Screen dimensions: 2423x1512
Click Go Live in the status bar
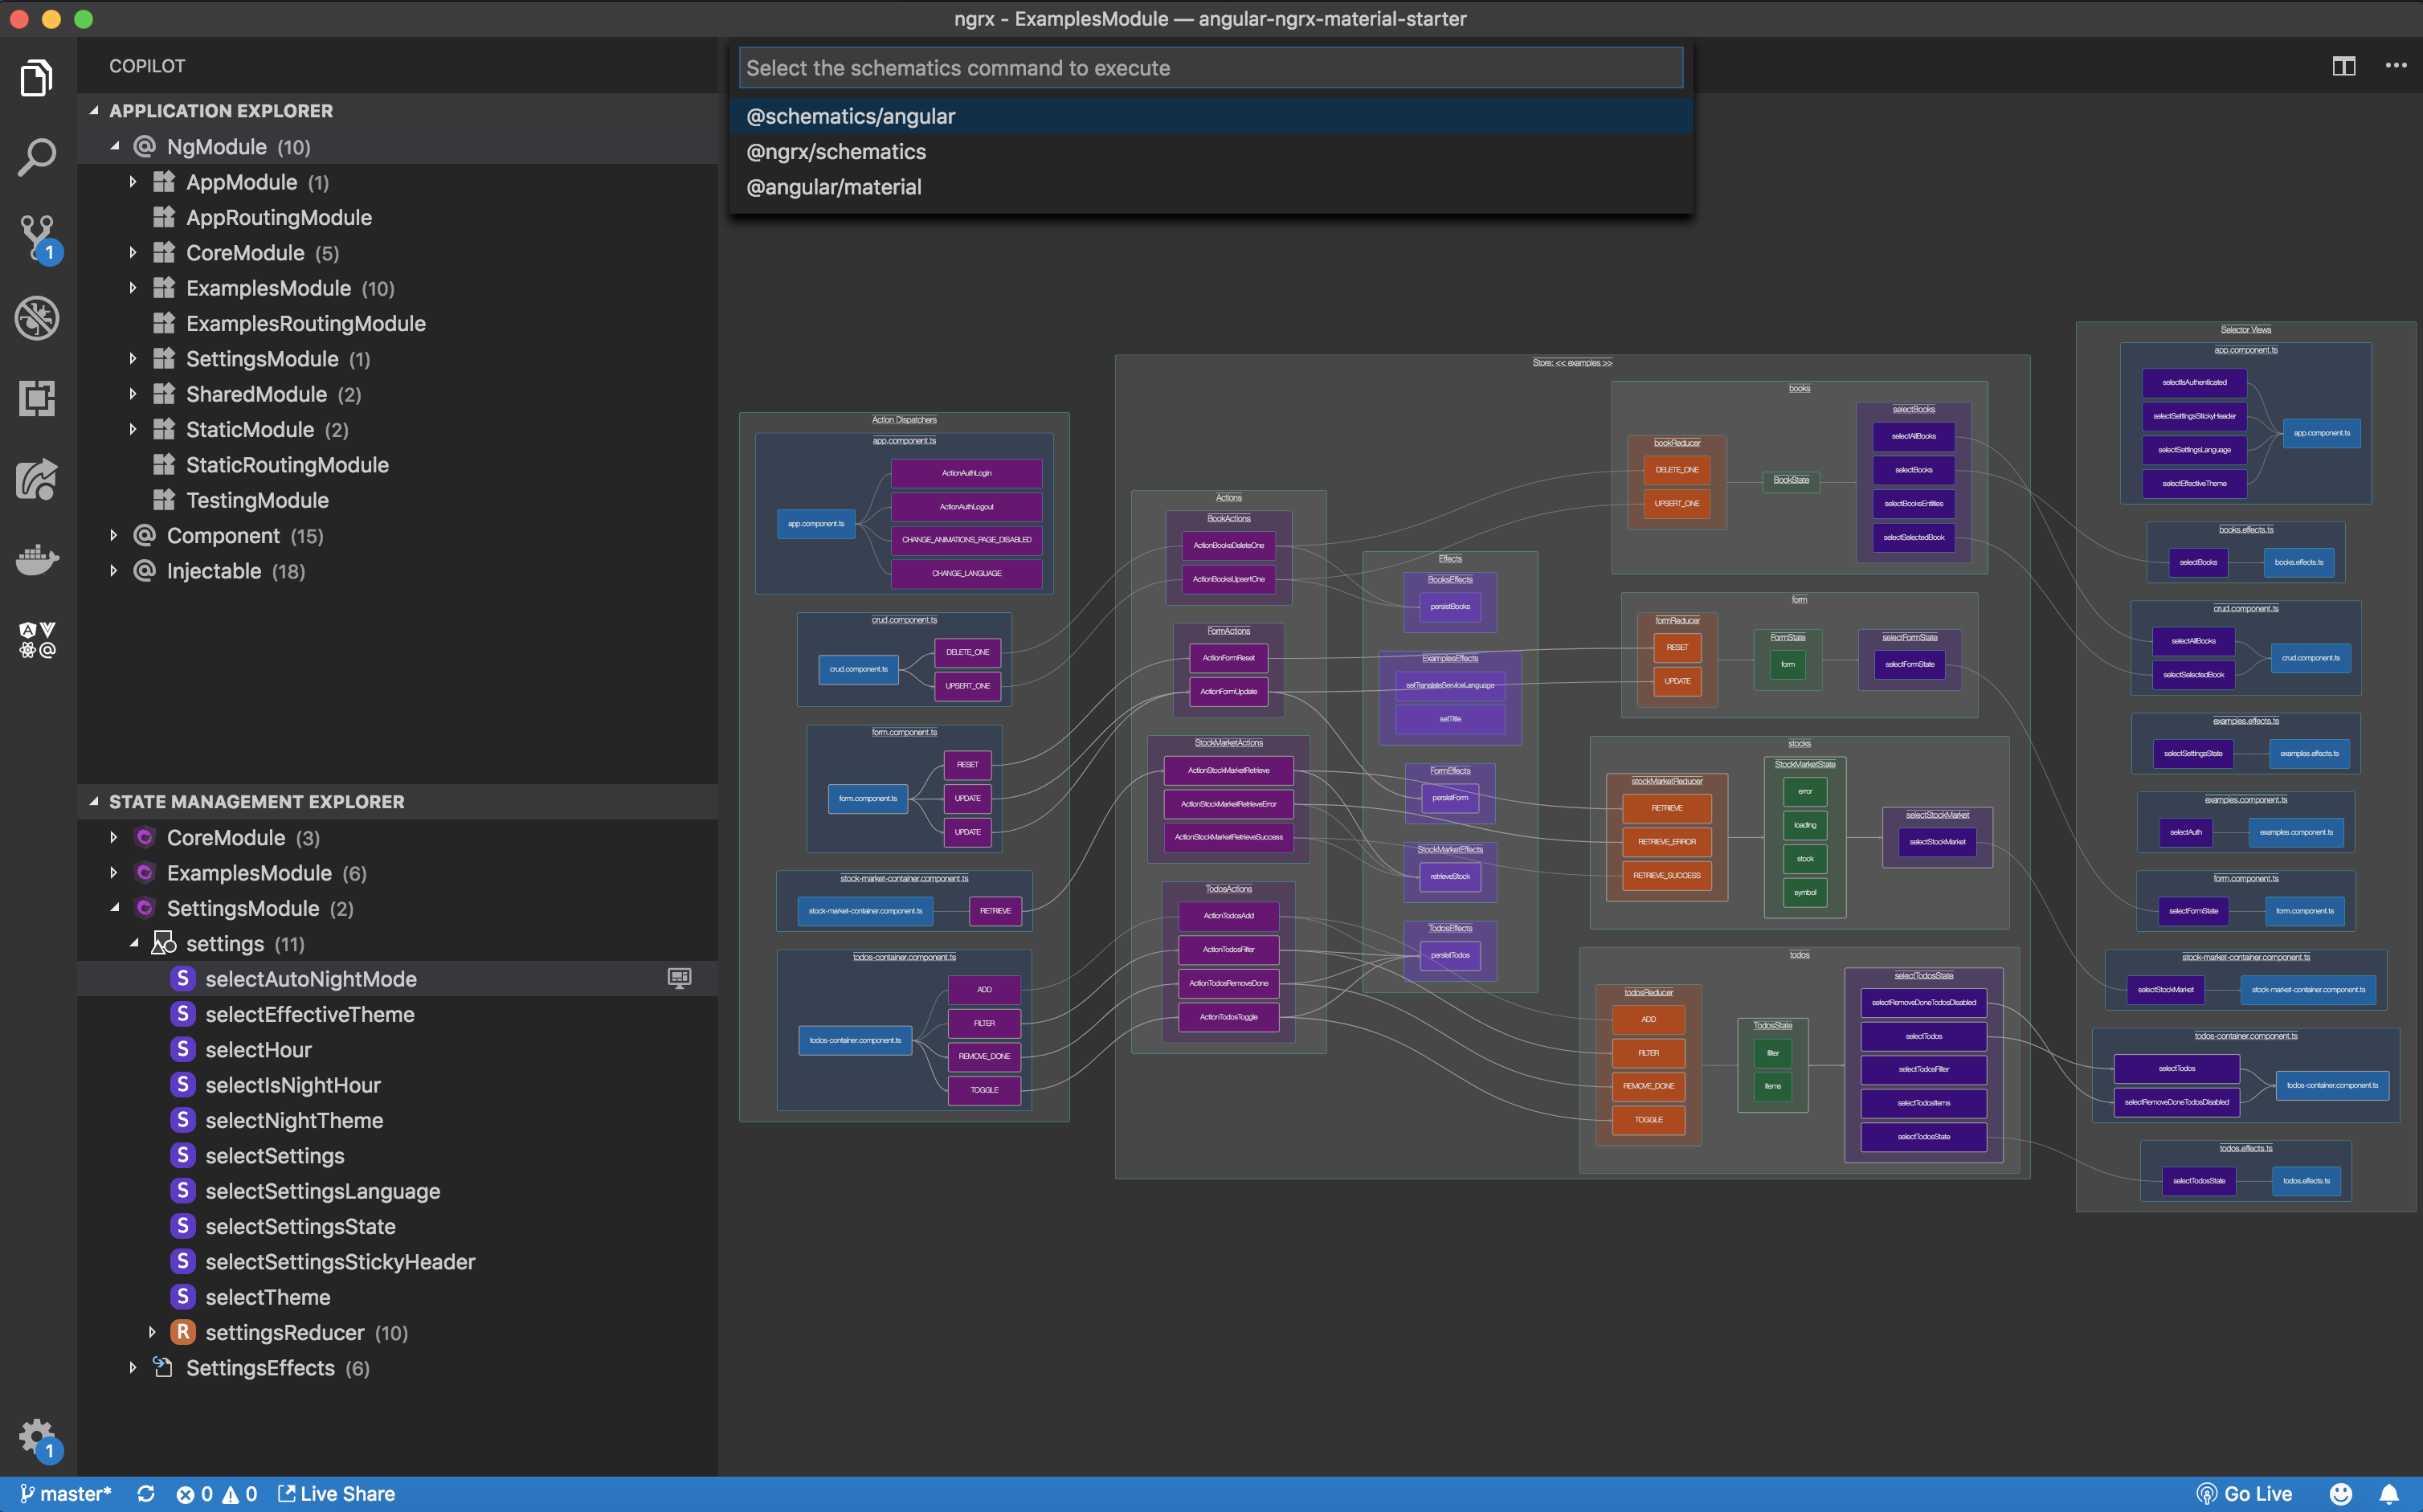click(2244, 1493)
